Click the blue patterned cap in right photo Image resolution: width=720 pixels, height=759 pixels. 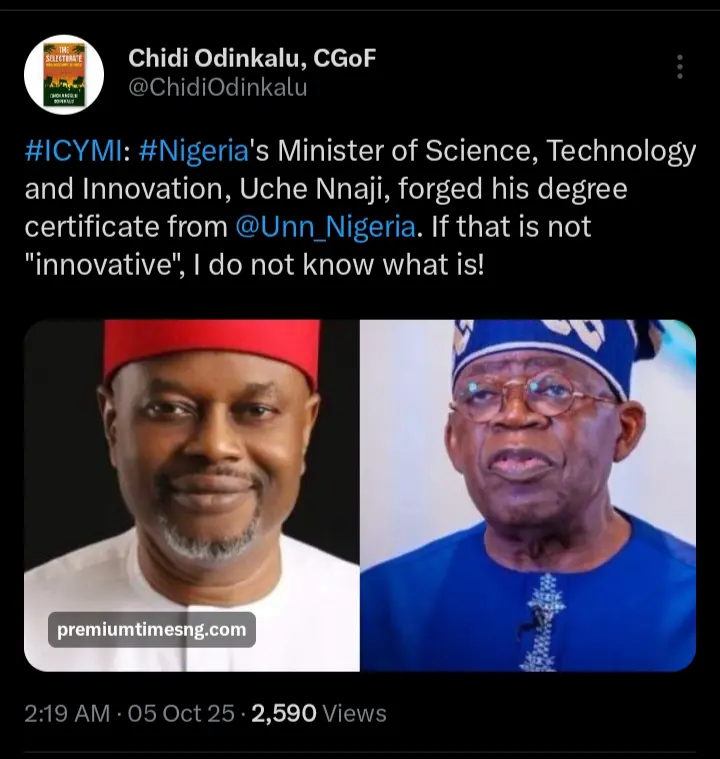point(545,347)
